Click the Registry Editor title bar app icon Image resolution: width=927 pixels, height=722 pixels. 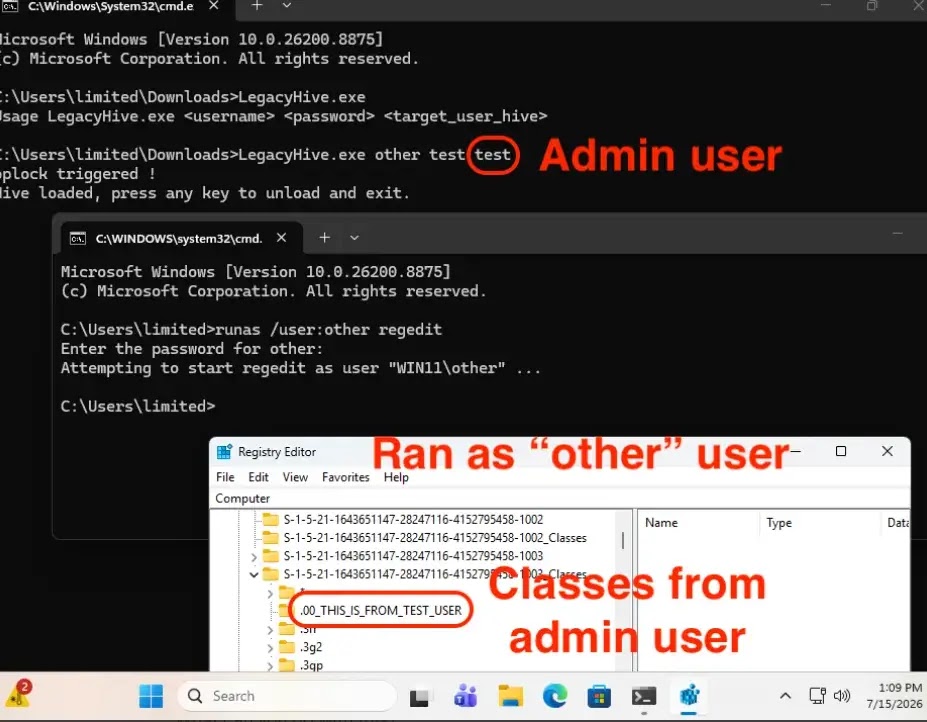click(224, 452)
